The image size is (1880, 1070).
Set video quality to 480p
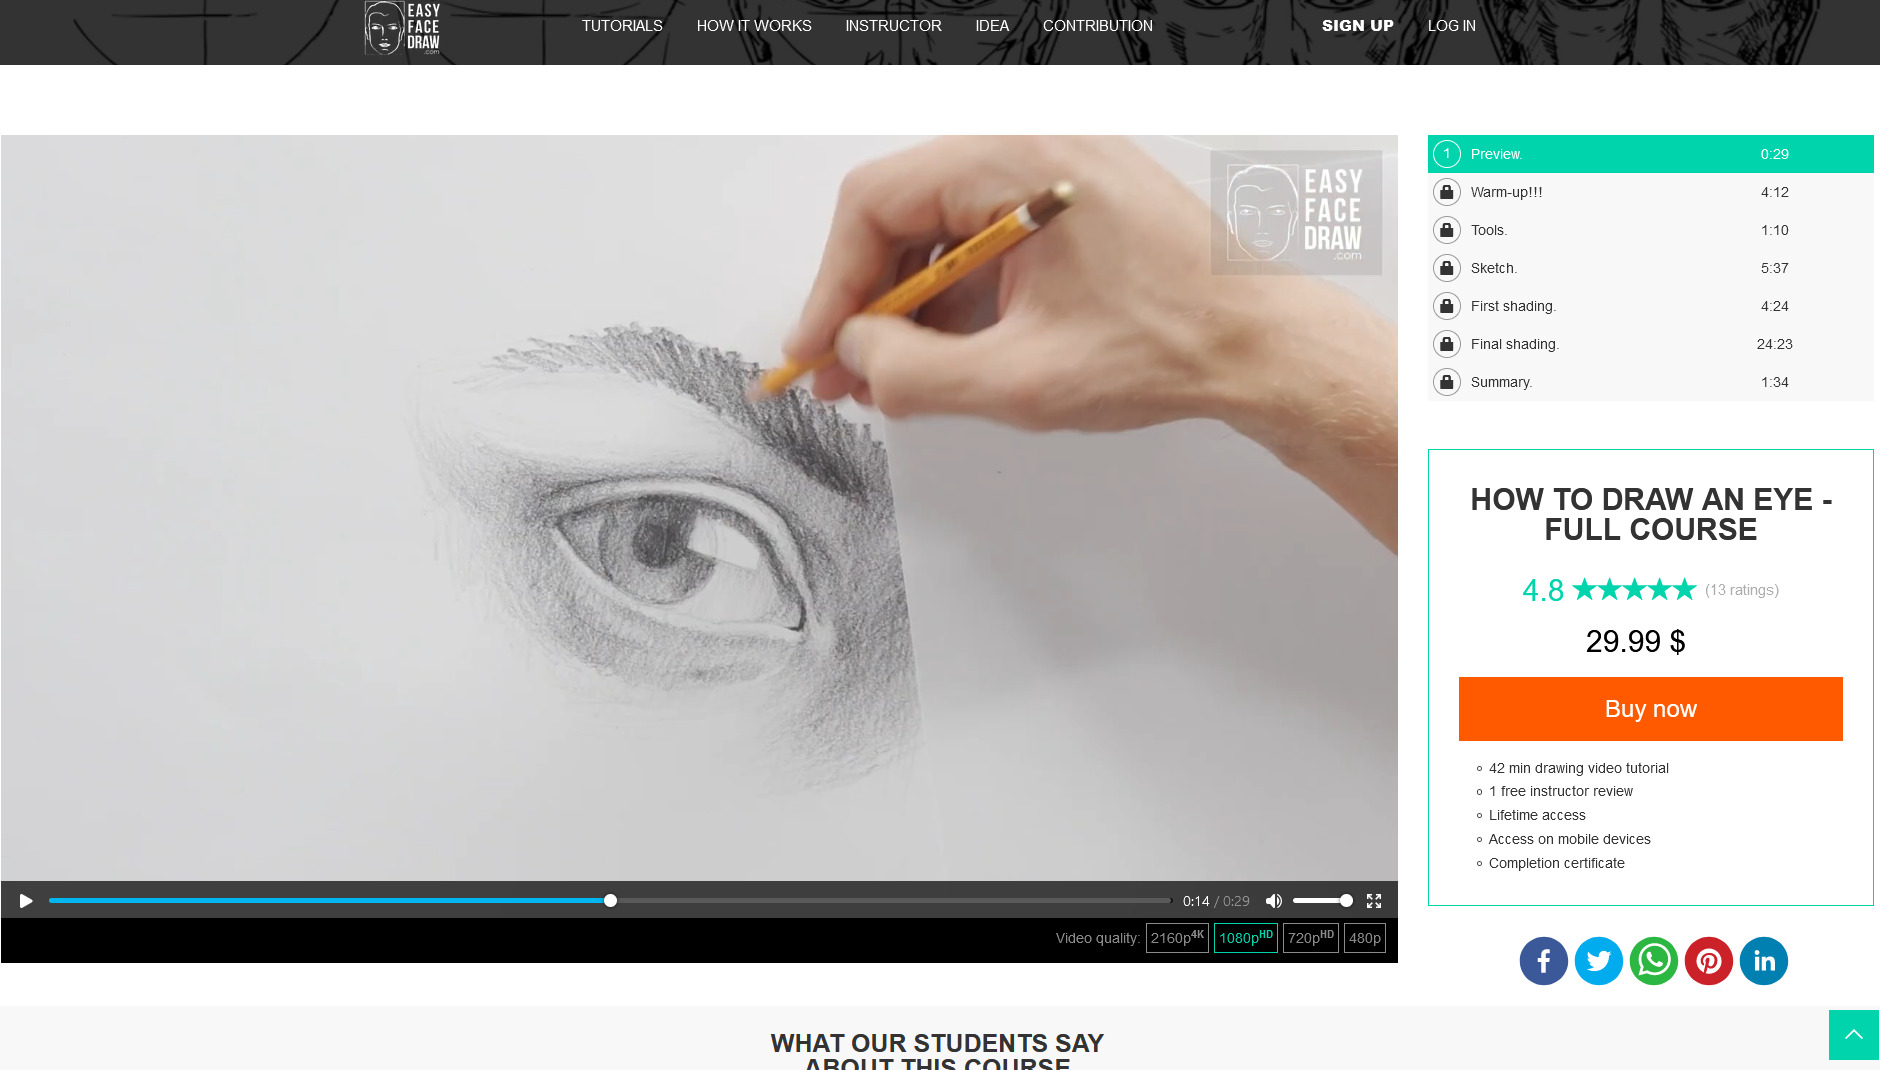1364,938
